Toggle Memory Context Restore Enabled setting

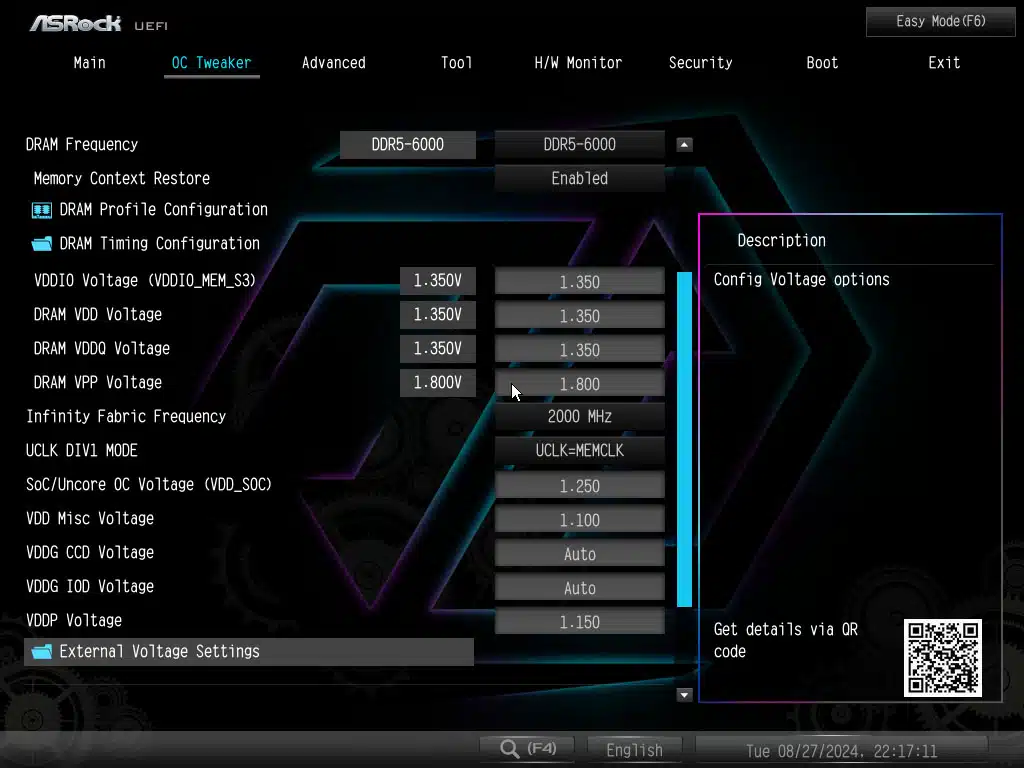click(579, 179)
